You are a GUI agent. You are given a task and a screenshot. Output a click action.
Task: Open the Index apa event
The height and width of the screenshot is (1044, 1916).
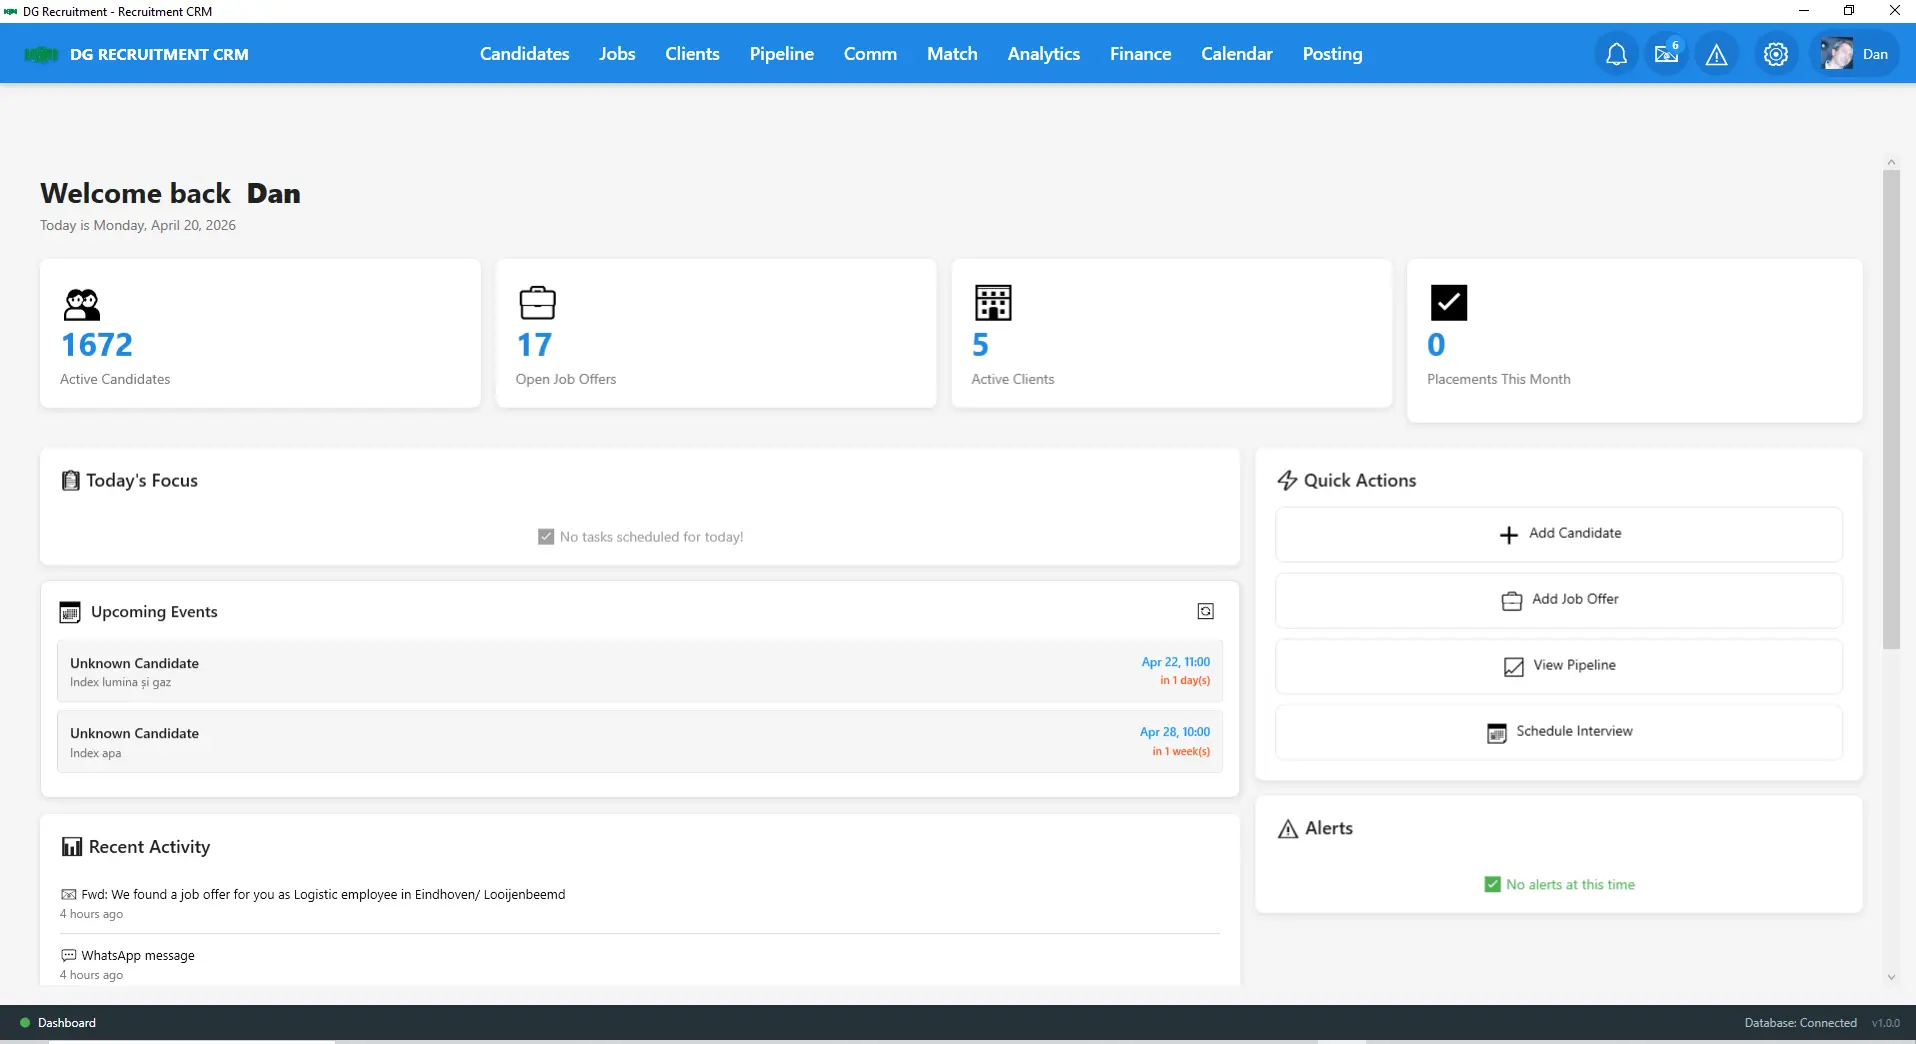(x=640, y=742)
